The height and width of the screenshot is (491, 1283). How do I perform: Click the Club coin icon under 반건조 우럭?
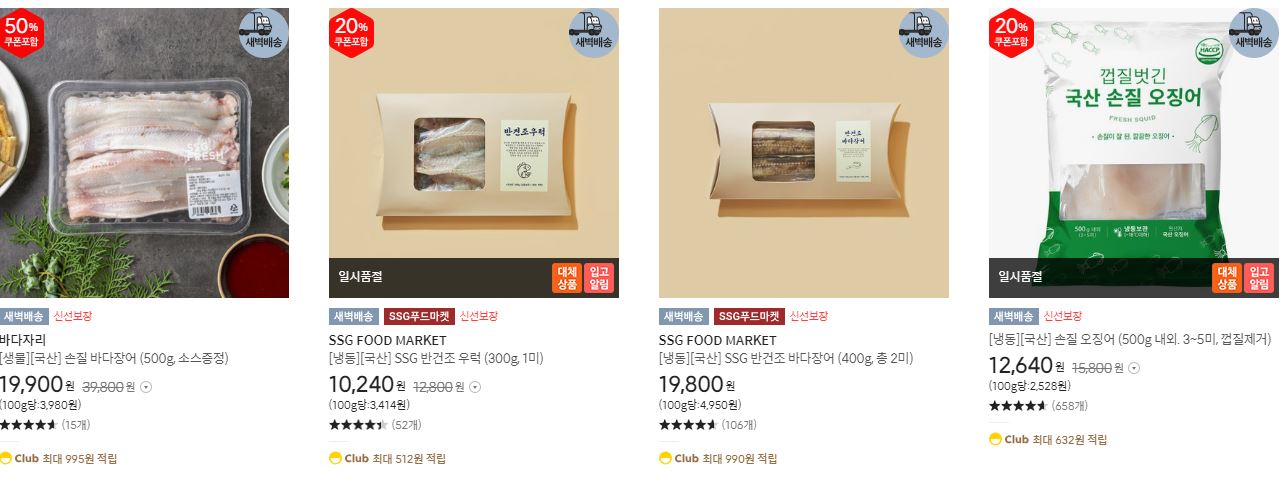point(335,459)
